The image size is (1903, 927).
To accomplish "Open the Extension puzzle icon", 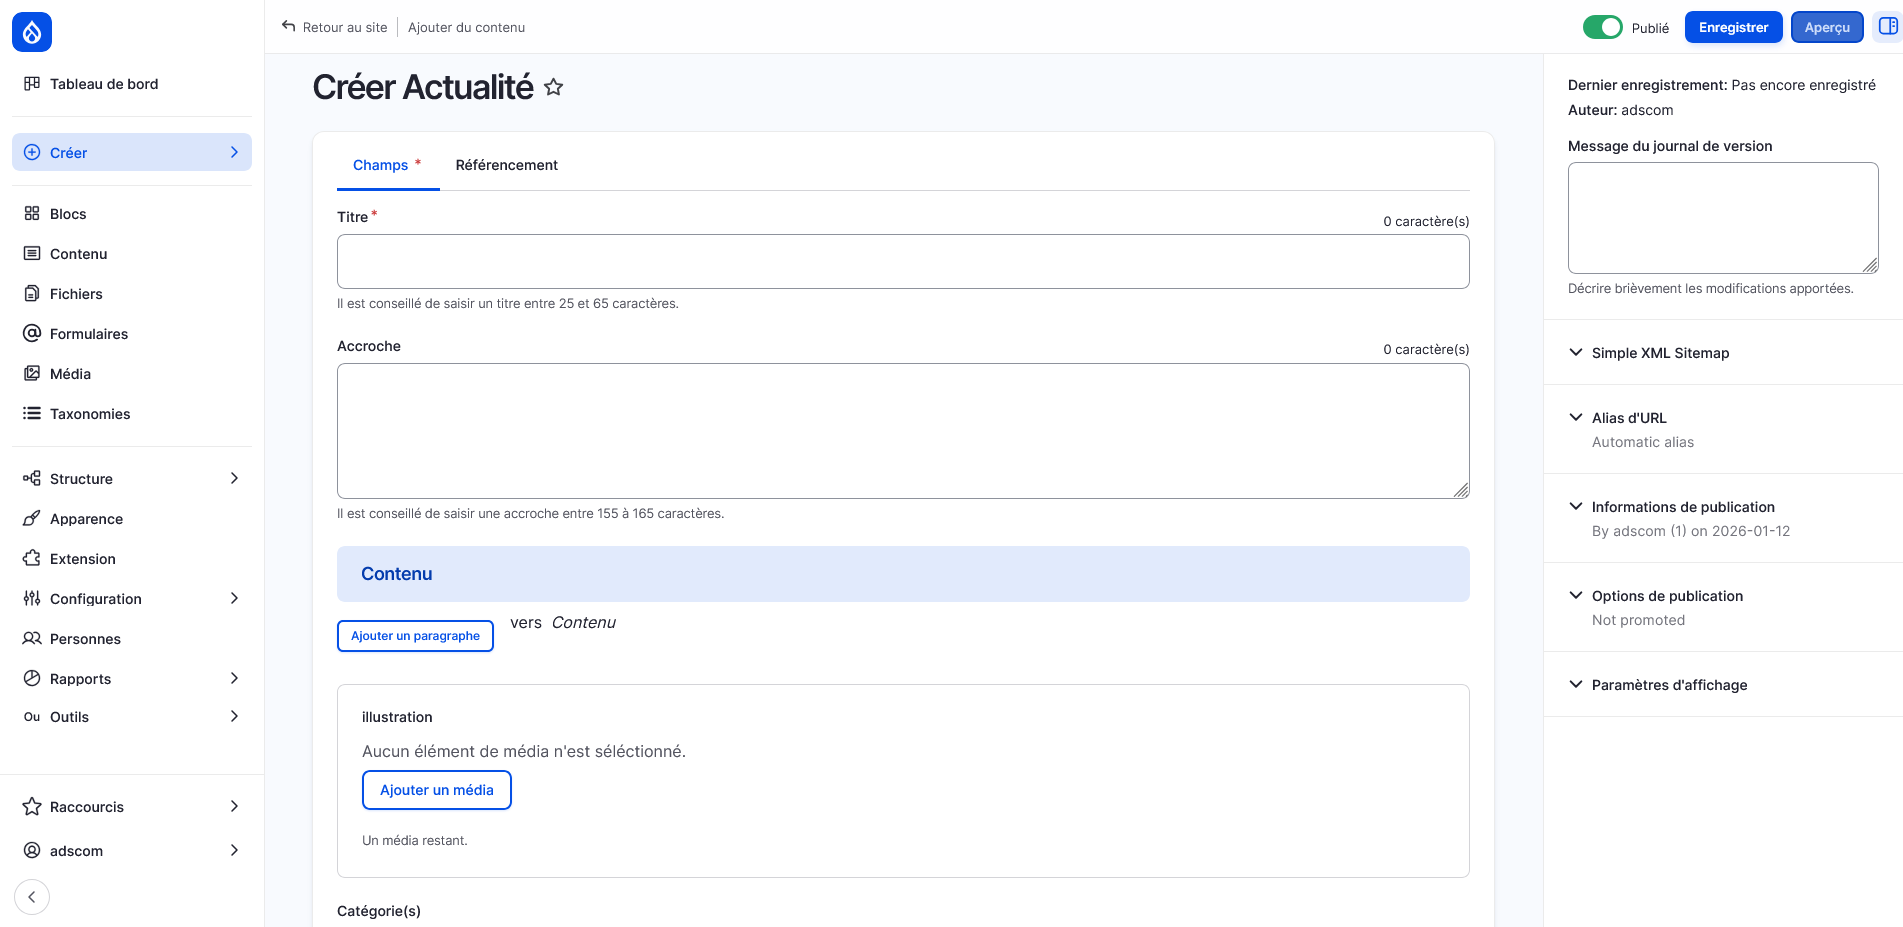I will tap(31, 558).
